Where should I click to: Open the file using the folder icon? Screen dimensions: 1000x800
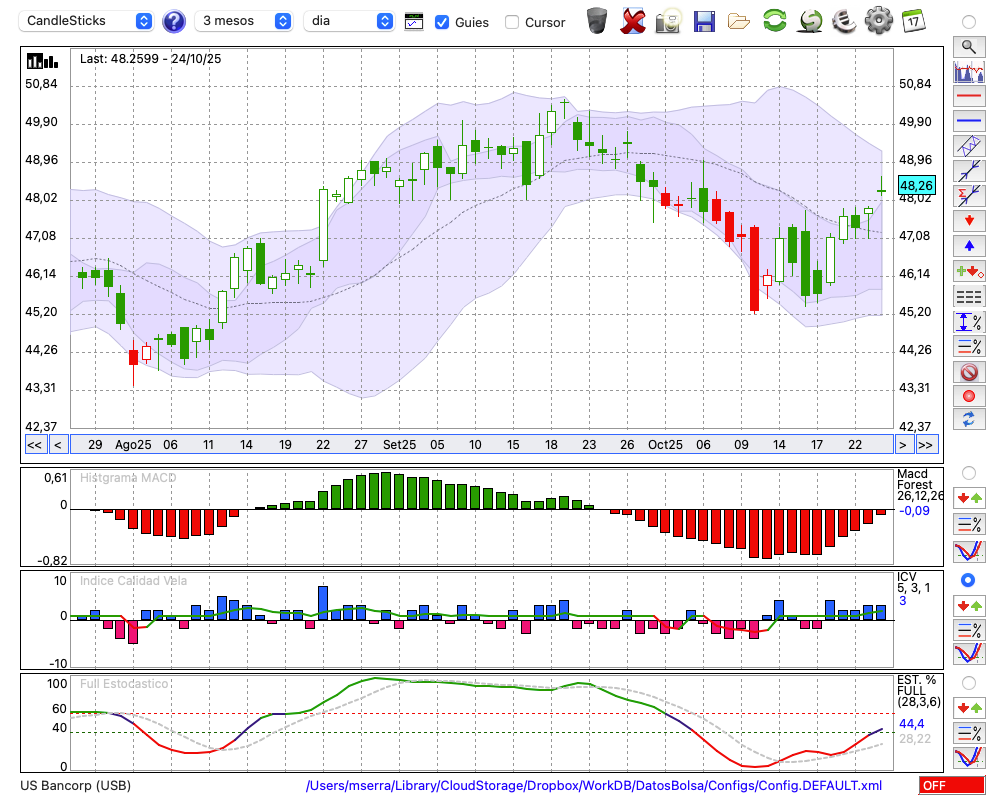(739, 22)
